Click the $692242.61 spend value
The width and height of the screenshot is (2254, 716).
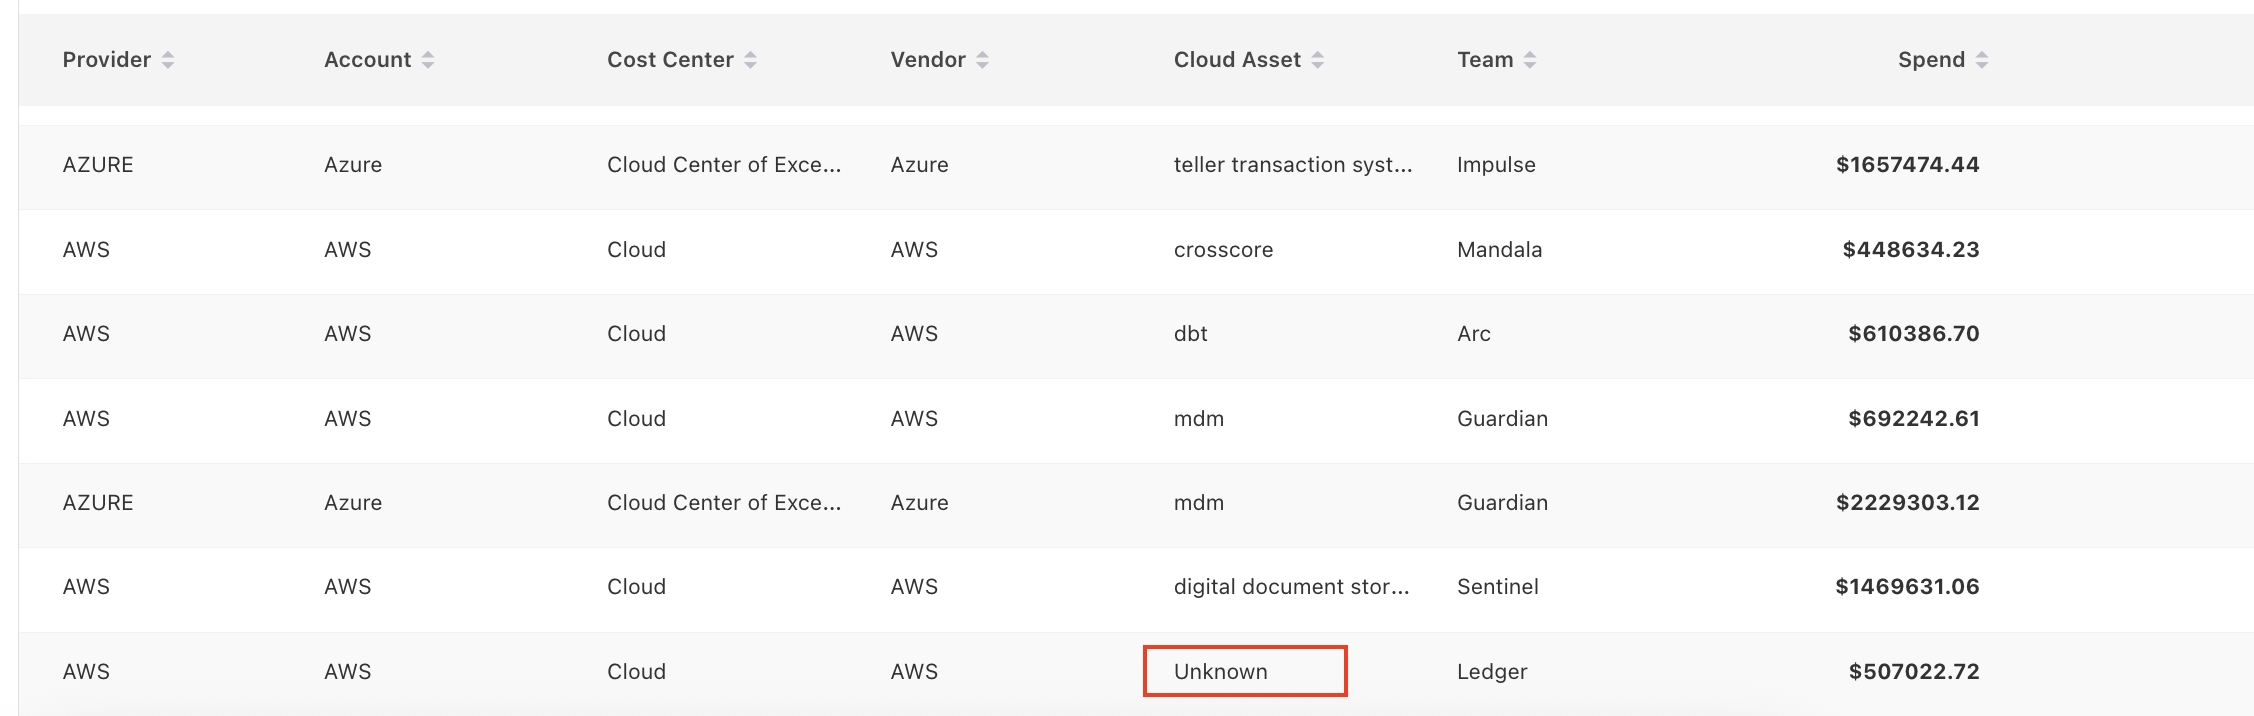[x=1913, y=419]
